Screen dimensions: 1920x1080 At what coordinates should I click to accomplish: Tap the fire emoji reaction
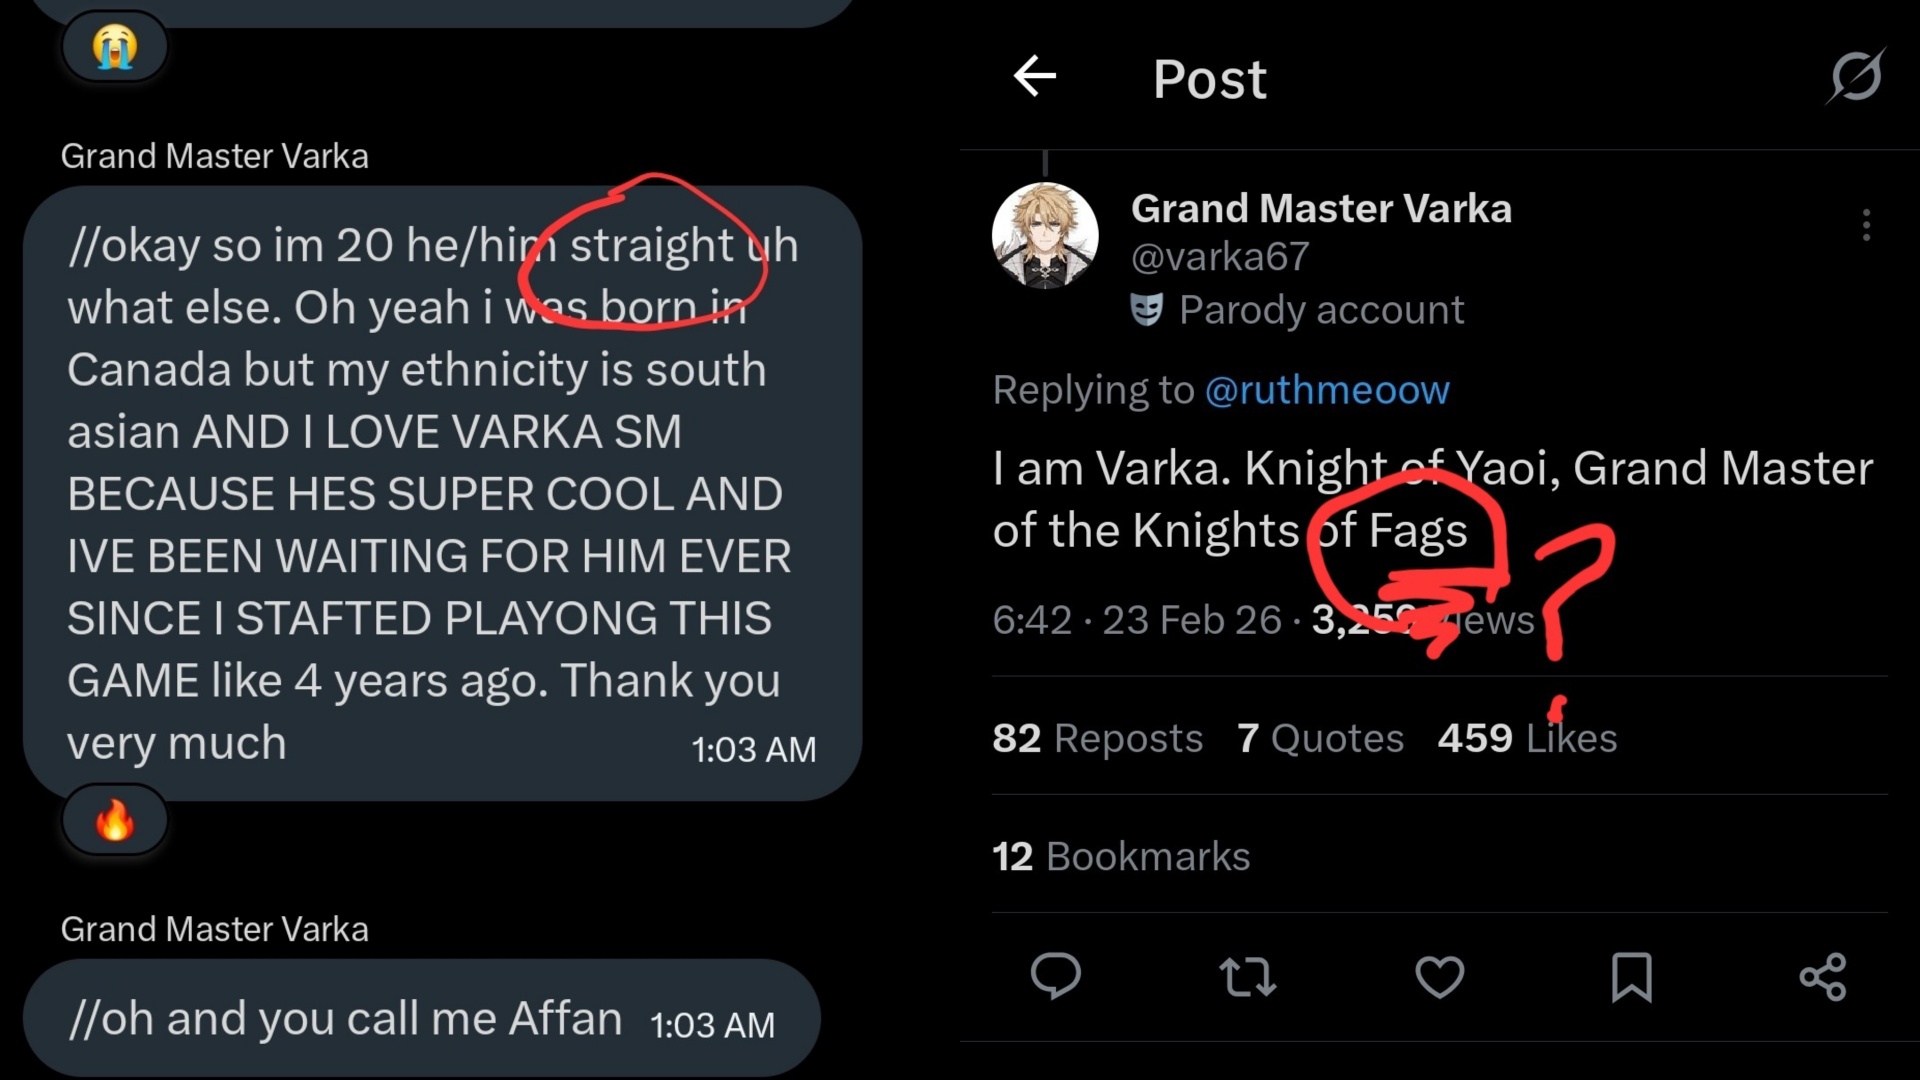(115, 821)
